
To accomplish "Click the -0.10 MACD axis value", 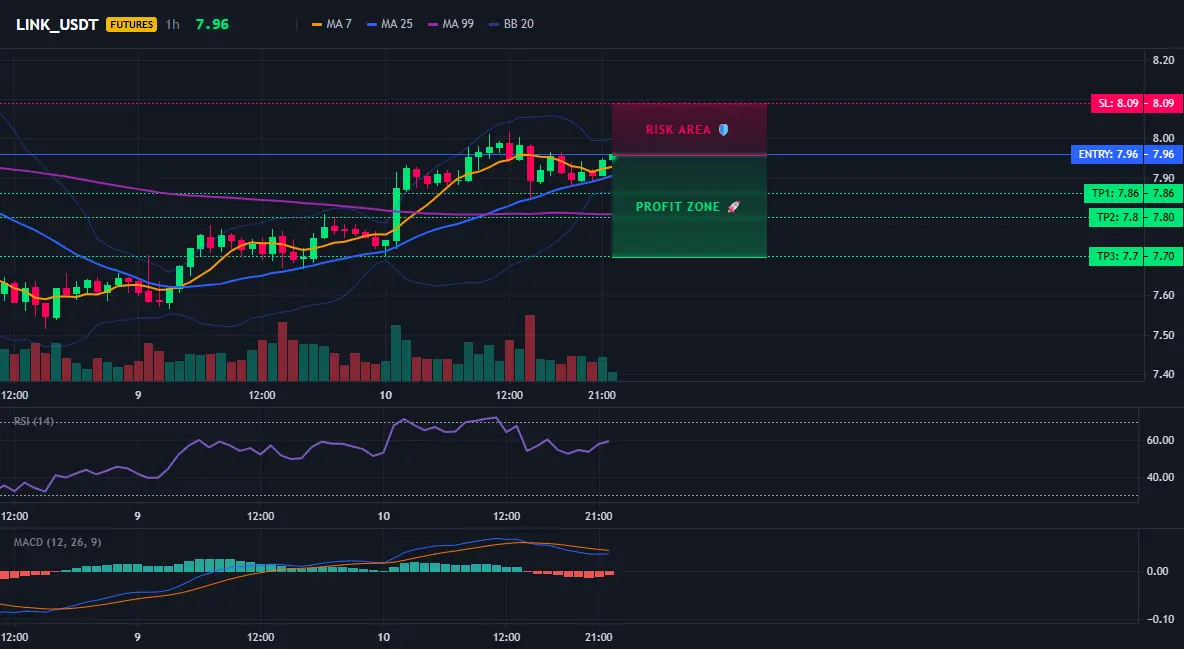I will 1159,619.
